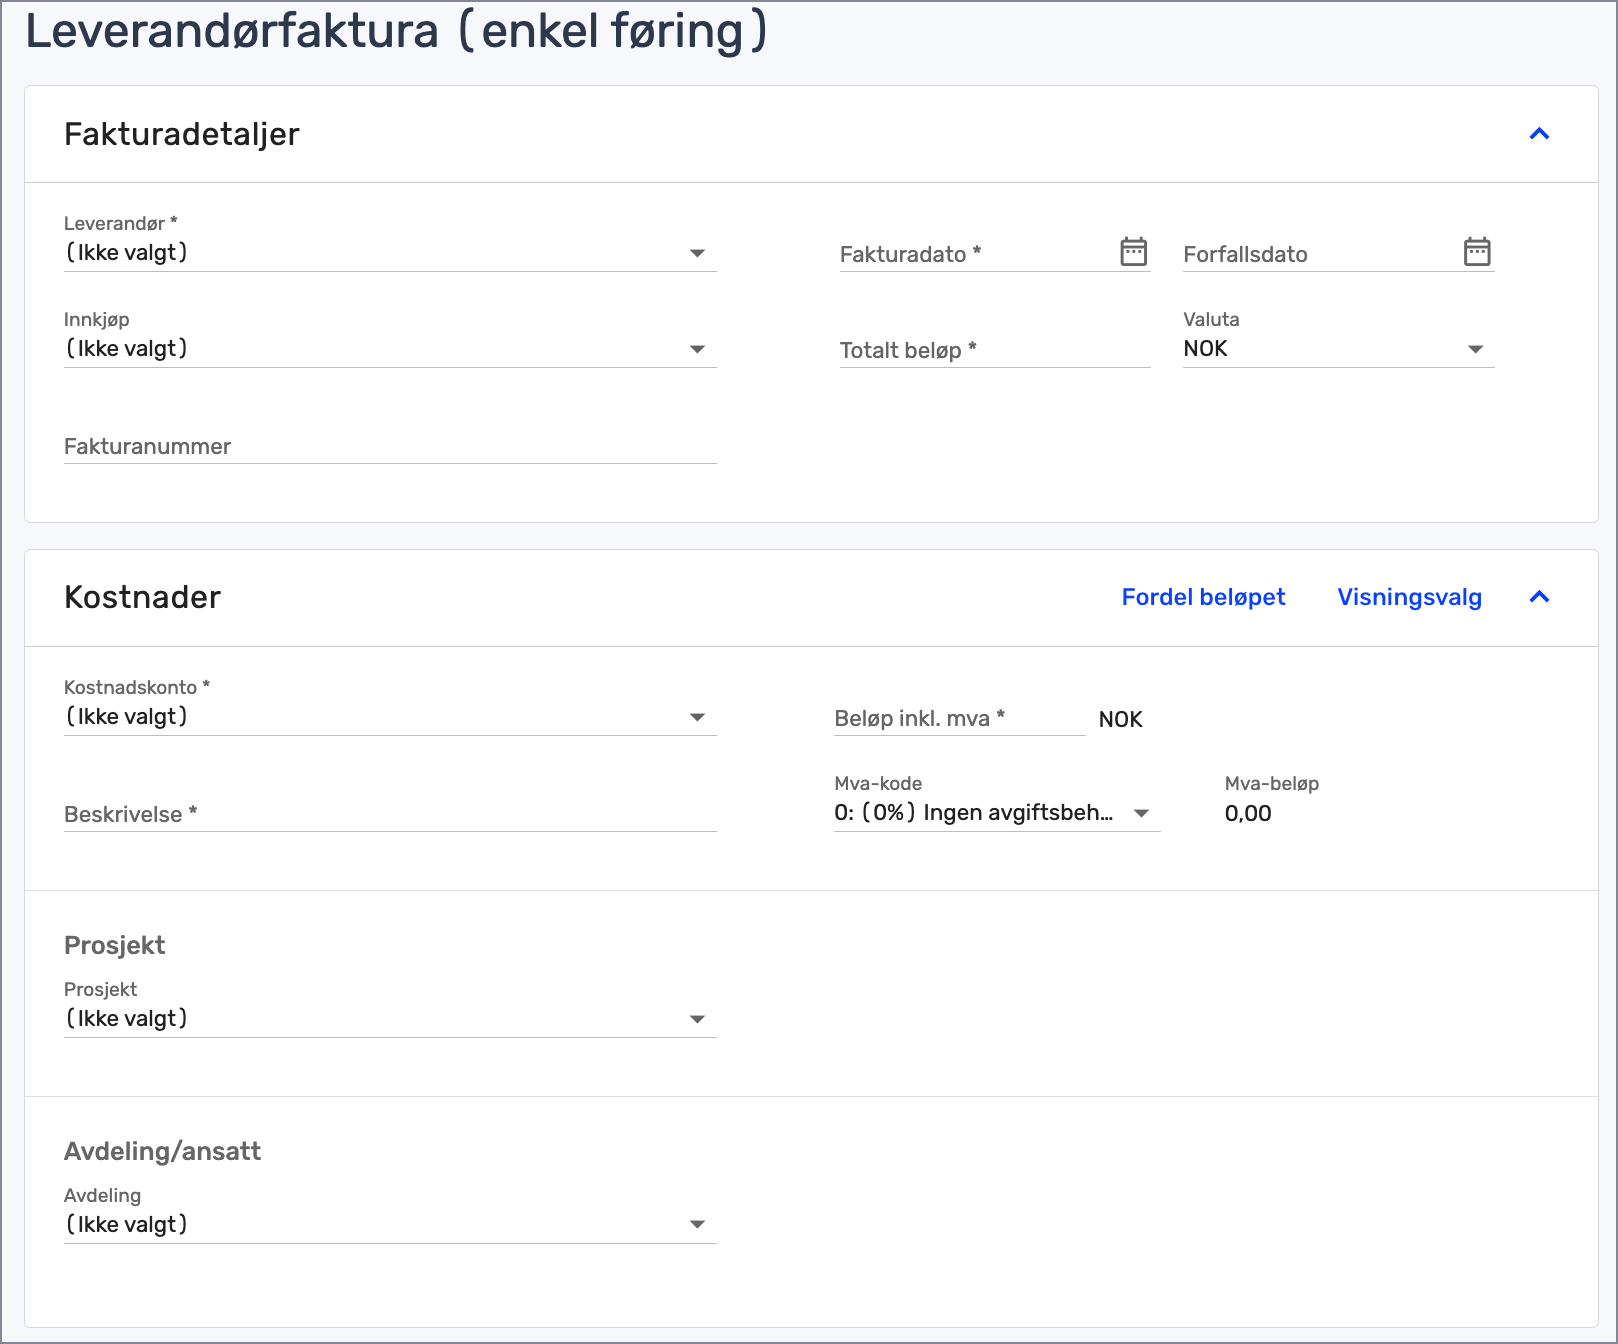
Task: Open the Innkjøp dropdown
Action: click(390, 349)
